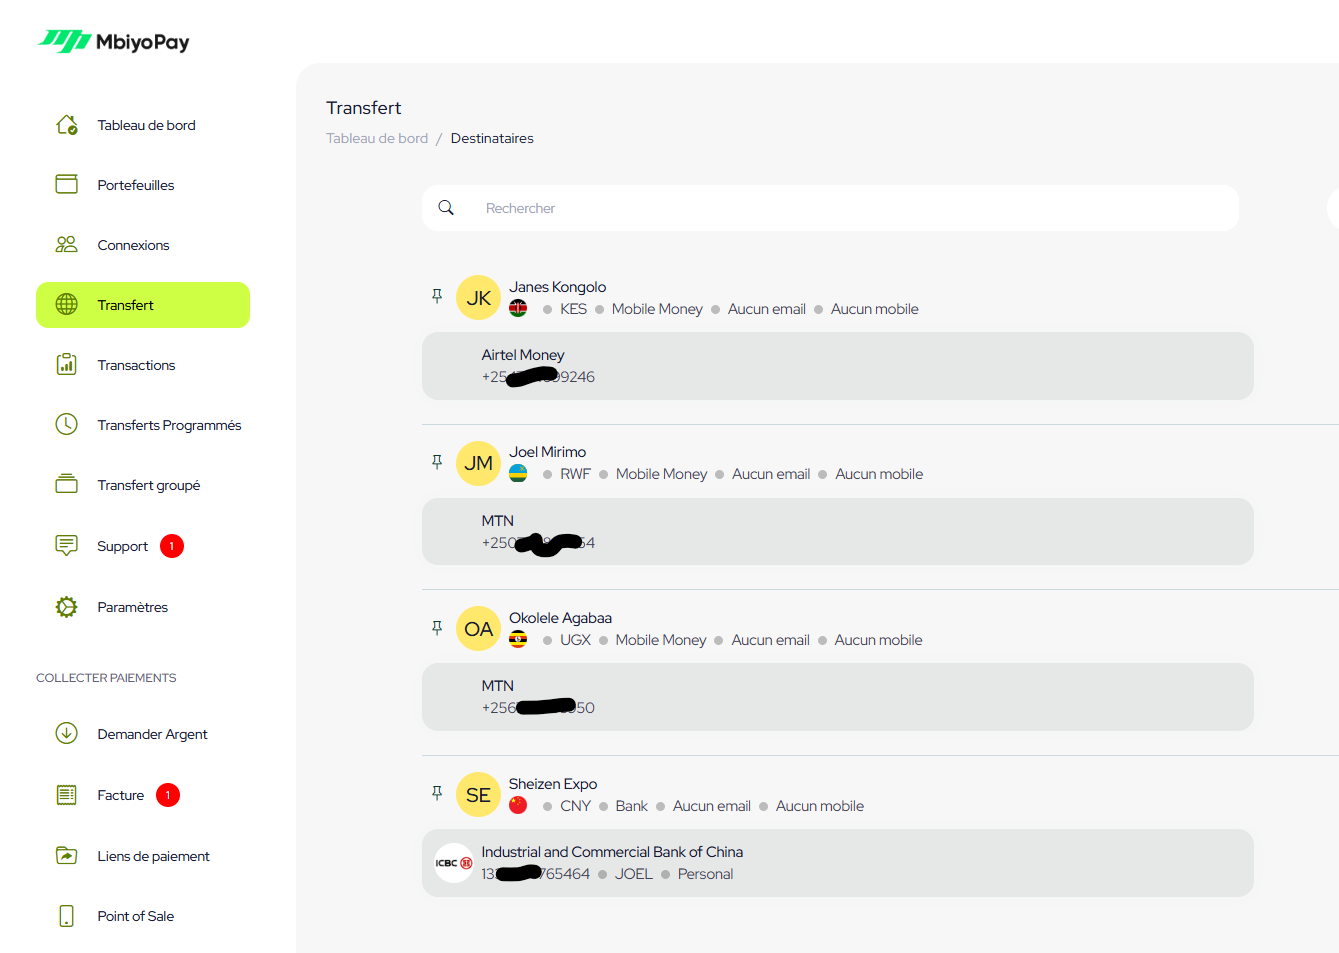Click the Tableau de bord breadcrumb link
The width and height of the screenshot is (1339, 953).
(x=377, y=138)
